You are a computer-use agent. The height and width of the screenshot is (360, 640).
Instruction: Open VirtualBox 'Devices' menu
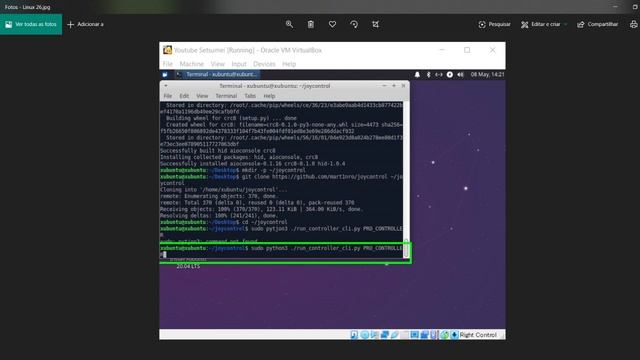pos(264,64)
